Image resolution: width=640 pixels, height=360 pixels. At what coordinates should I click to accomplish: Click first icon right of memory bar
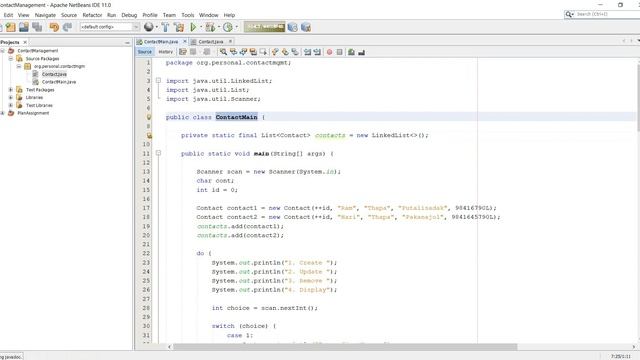(x=293, y=27)
